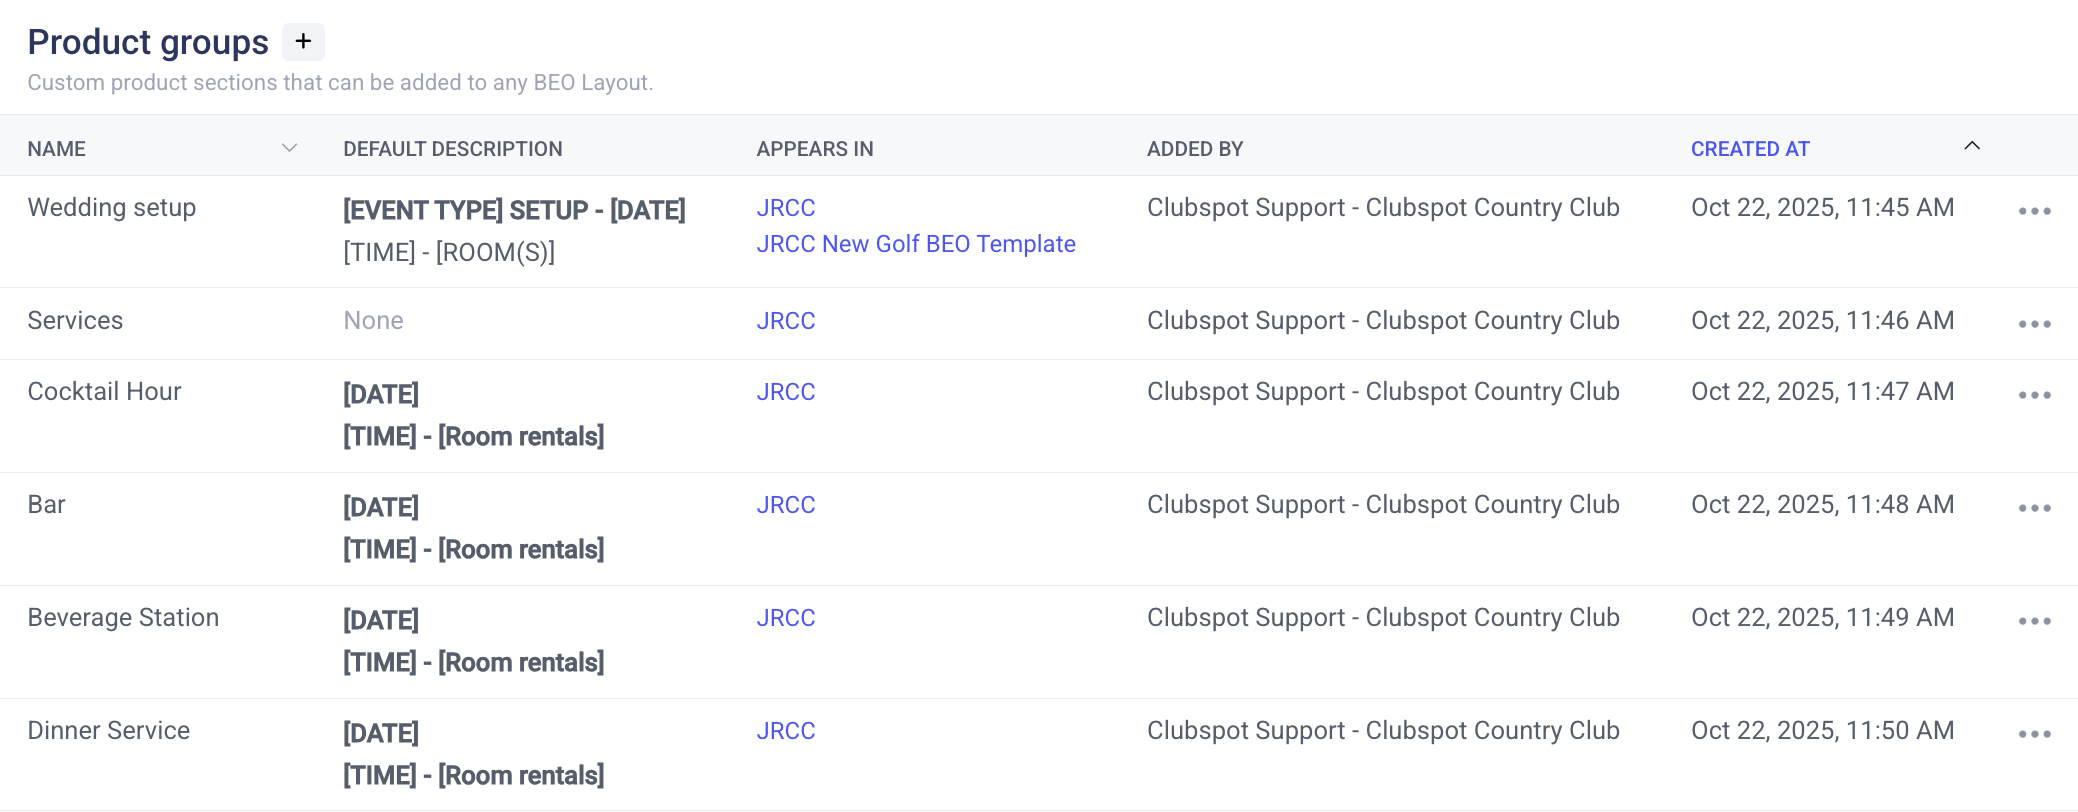Click the plus icon to add product group
2078x812 pixels.
click(x=303, y=42)
